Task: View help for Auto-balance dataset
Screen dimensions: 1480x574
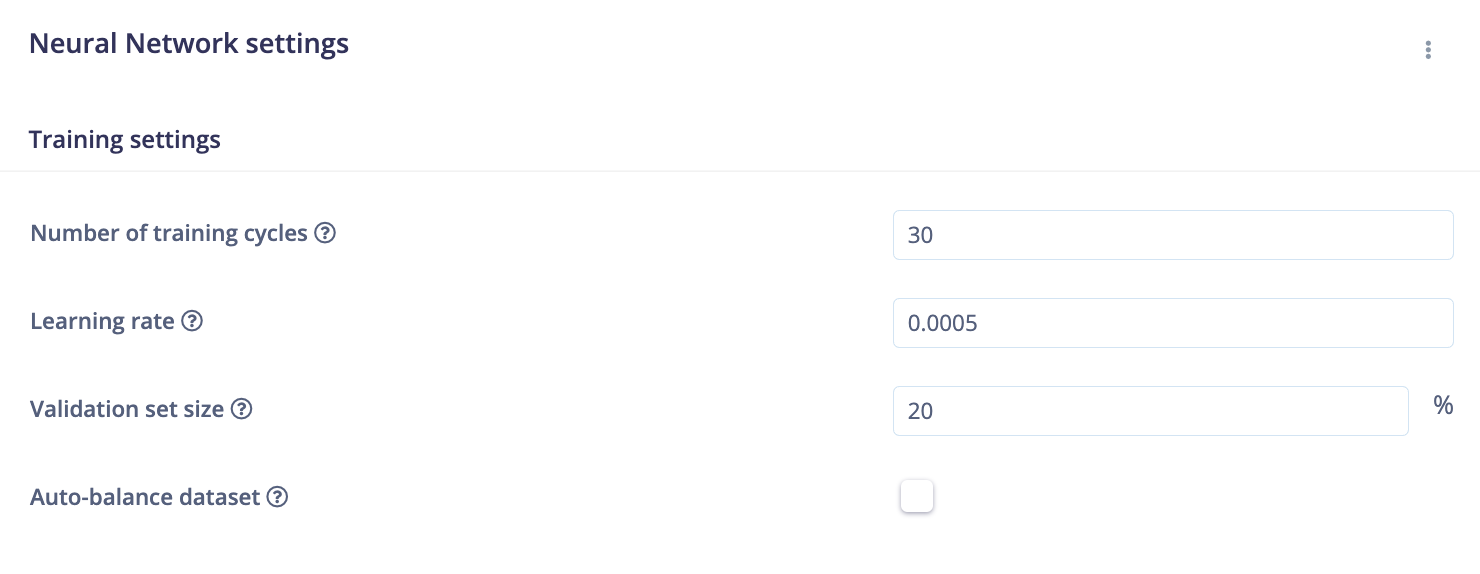Action: 277,497
